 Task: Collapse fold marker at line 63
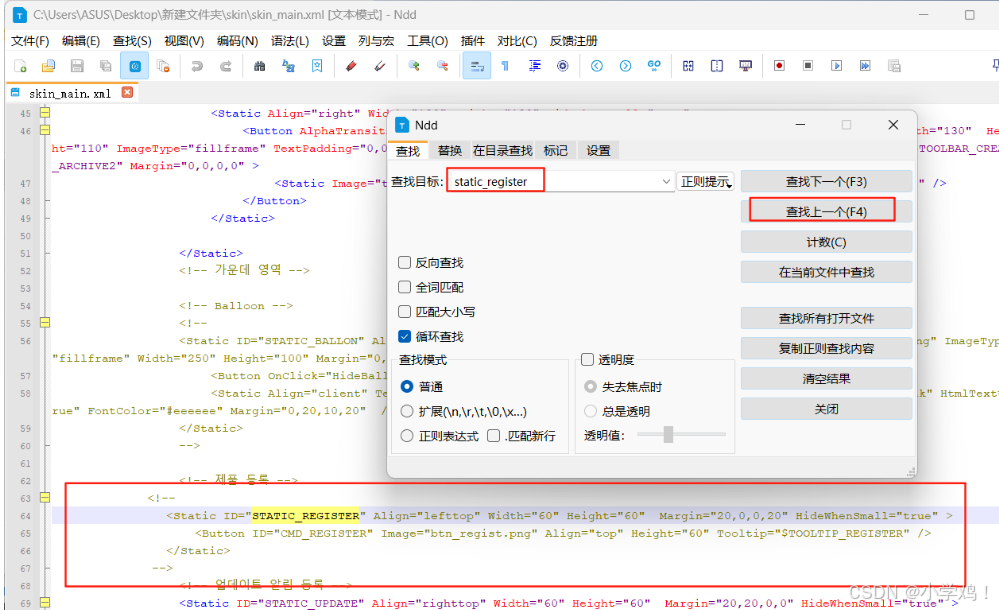coord(45,497)
